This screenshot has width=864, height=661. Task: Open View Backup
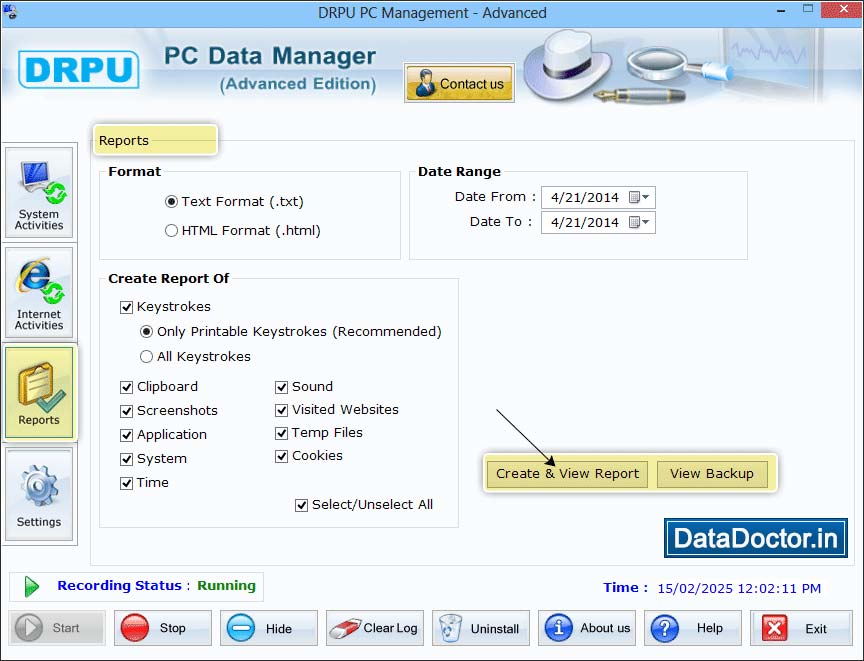tap(712, 474)
